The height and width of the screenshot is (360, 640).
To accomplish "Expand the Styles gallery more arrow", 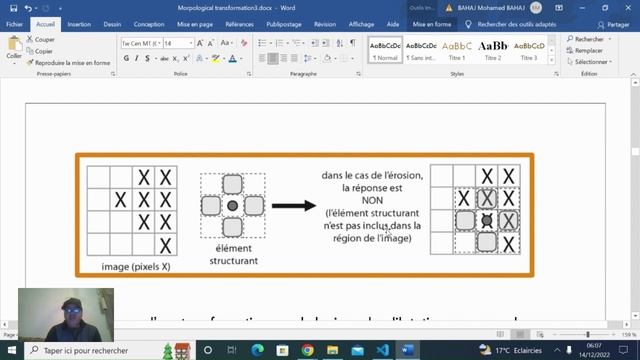I will pyautogui.click(x=551, y=60).
